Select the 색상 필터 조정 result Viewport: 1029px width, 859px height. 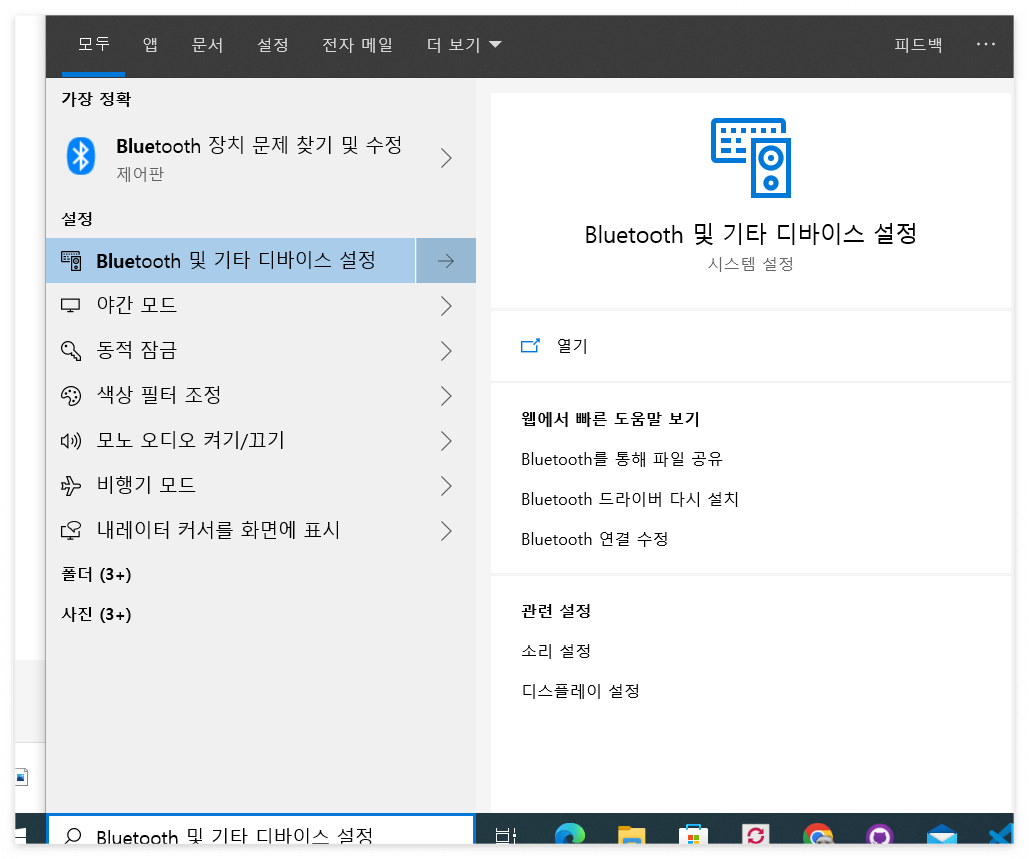pos(230,396)
